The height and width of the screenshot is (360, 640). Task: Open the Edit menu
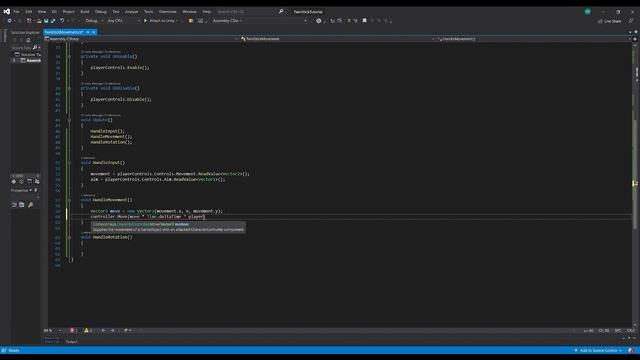pyautogui.click(x=29, y=11)
